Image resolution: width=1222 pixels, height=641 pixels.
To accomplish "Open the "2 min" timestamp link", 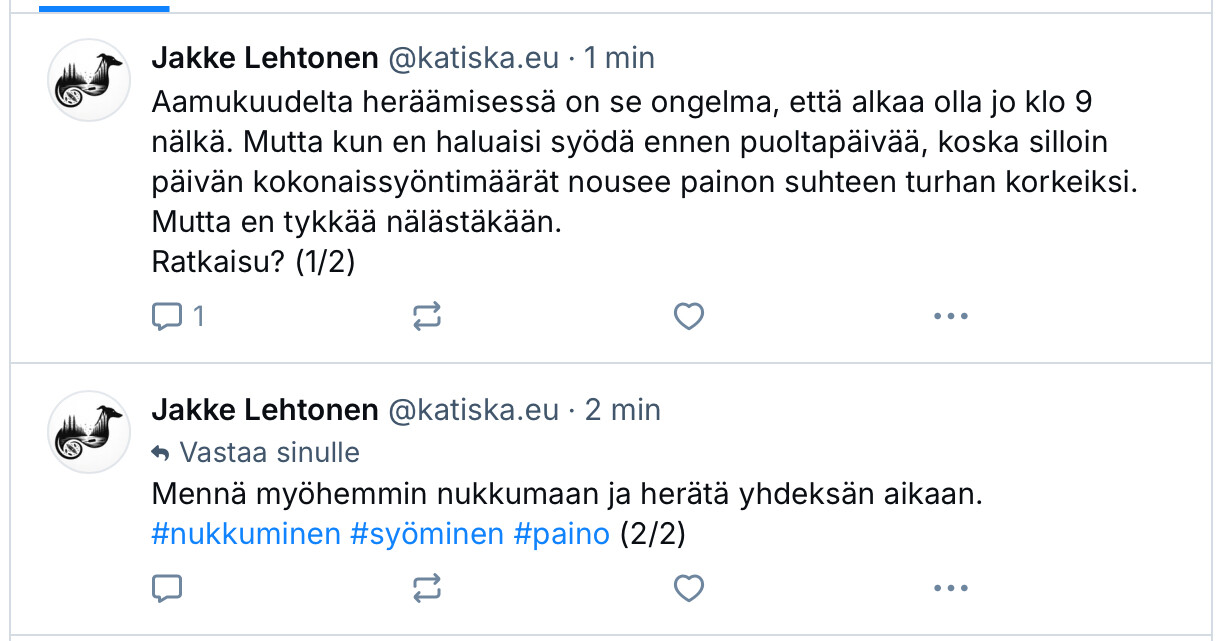I will click(622, 410).
